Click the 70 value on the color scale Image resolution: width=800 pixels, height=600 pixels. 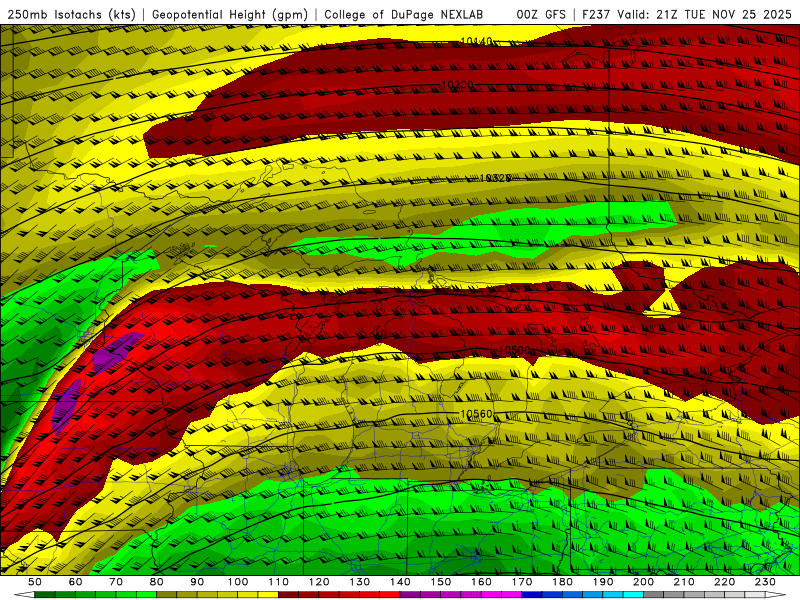click(116, 582)
